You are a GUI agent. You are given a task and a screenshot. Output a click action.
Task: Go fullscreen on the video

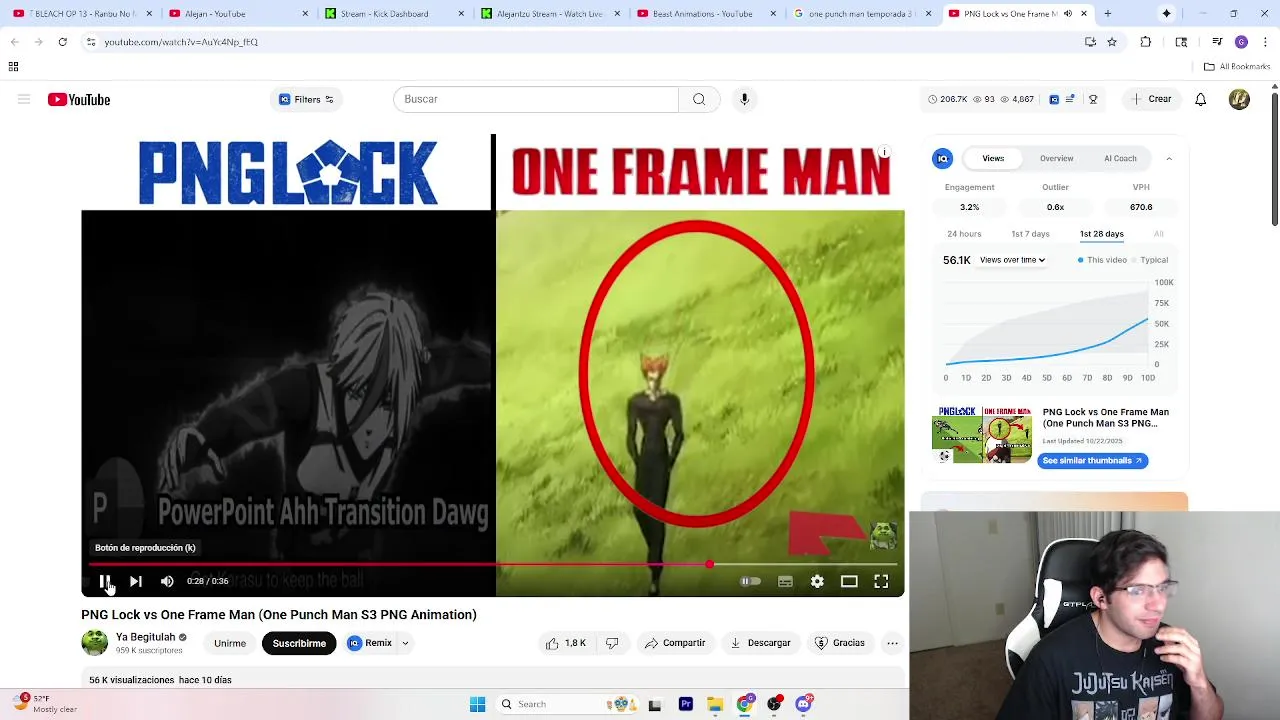(x=881, y=581)
